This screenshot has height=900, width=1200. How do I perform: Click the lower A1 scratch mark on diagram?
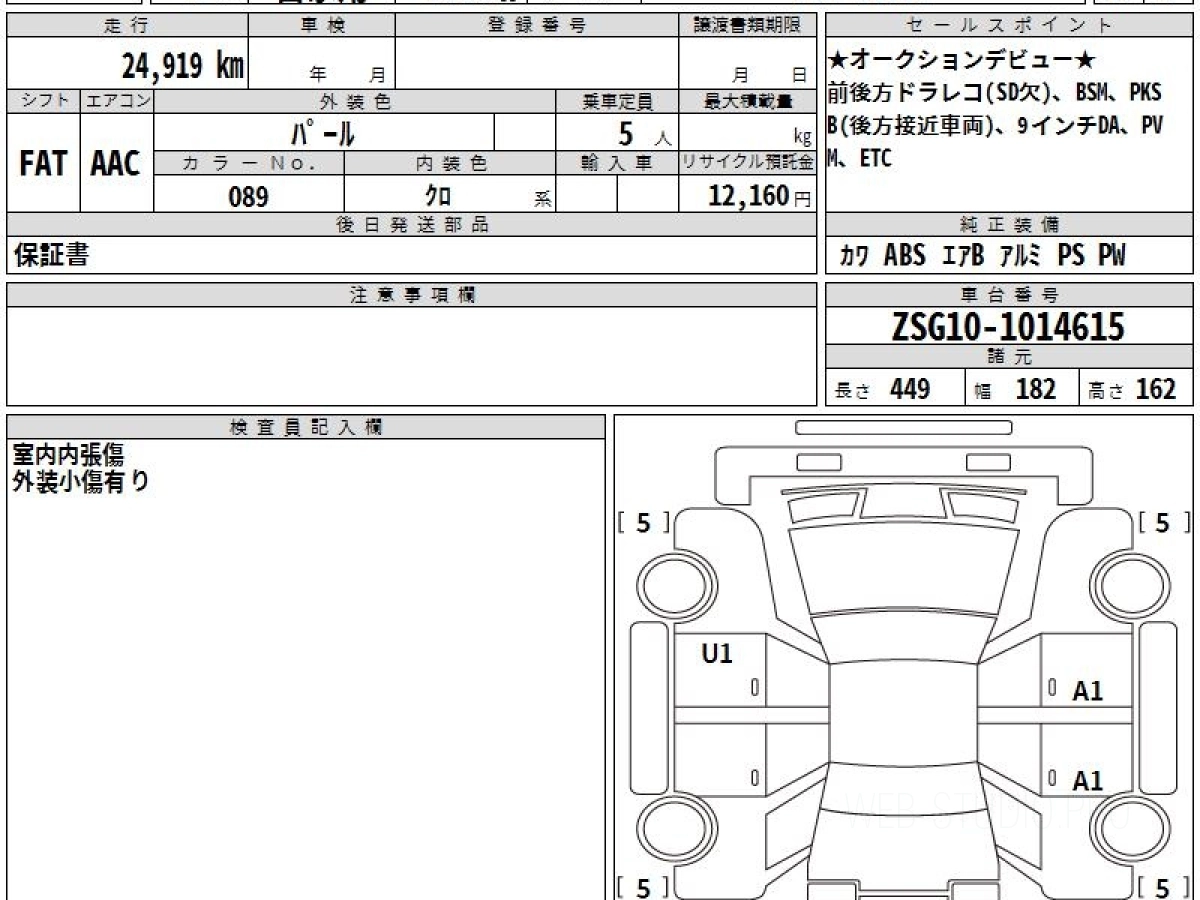pyautogui.click(x=1087, y=780)
